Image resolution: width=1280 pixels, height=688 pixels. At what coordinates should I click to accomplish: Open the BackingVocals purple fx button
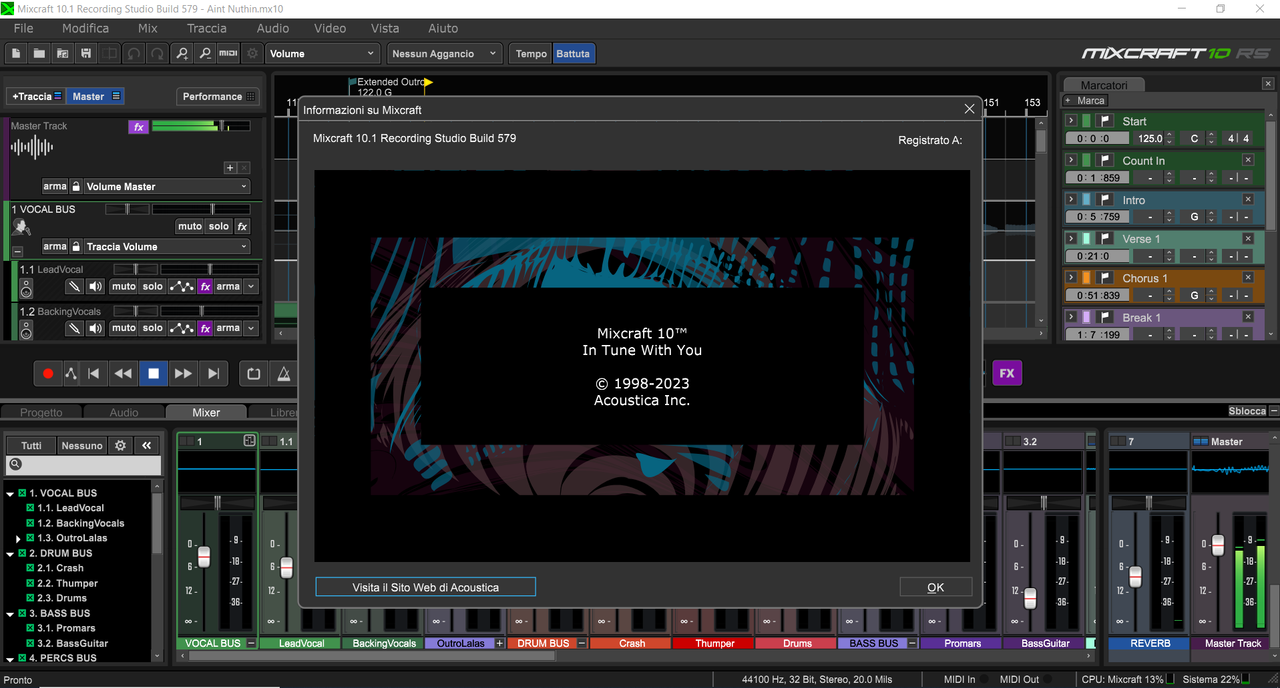[205, 328]
